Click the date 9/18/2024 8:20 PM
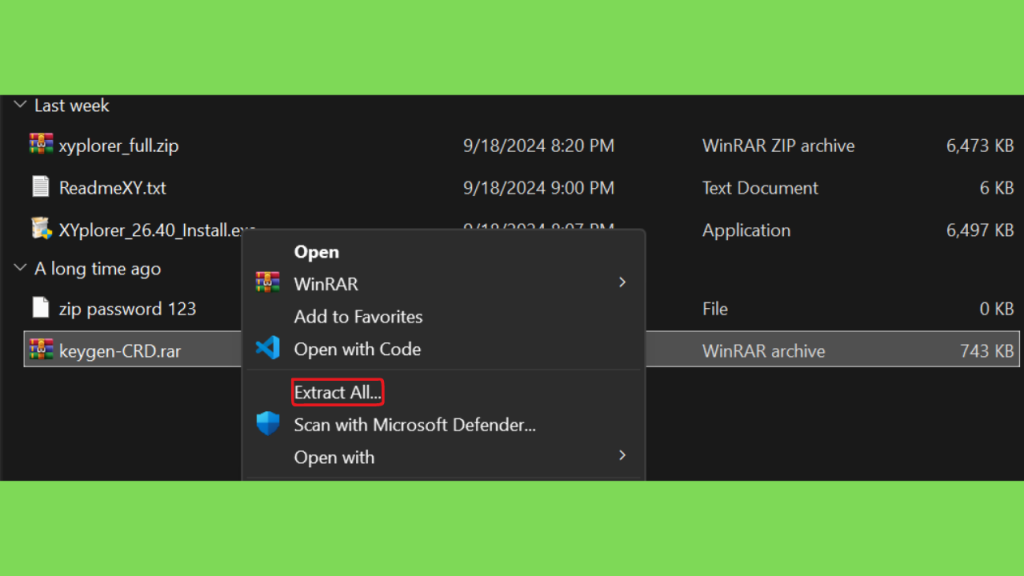 coord(539,146)
